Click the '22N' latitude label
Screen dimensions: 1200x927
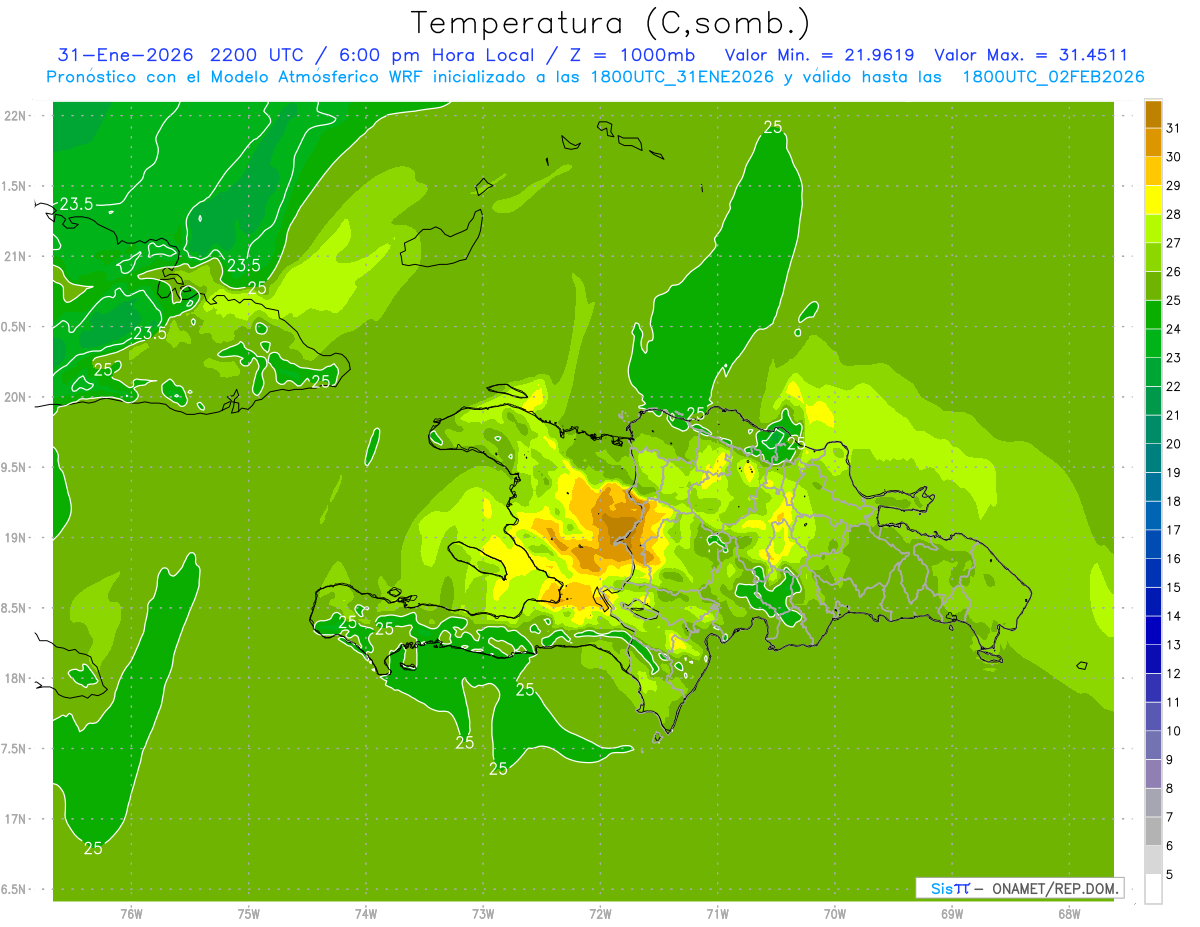coord(15,115)
